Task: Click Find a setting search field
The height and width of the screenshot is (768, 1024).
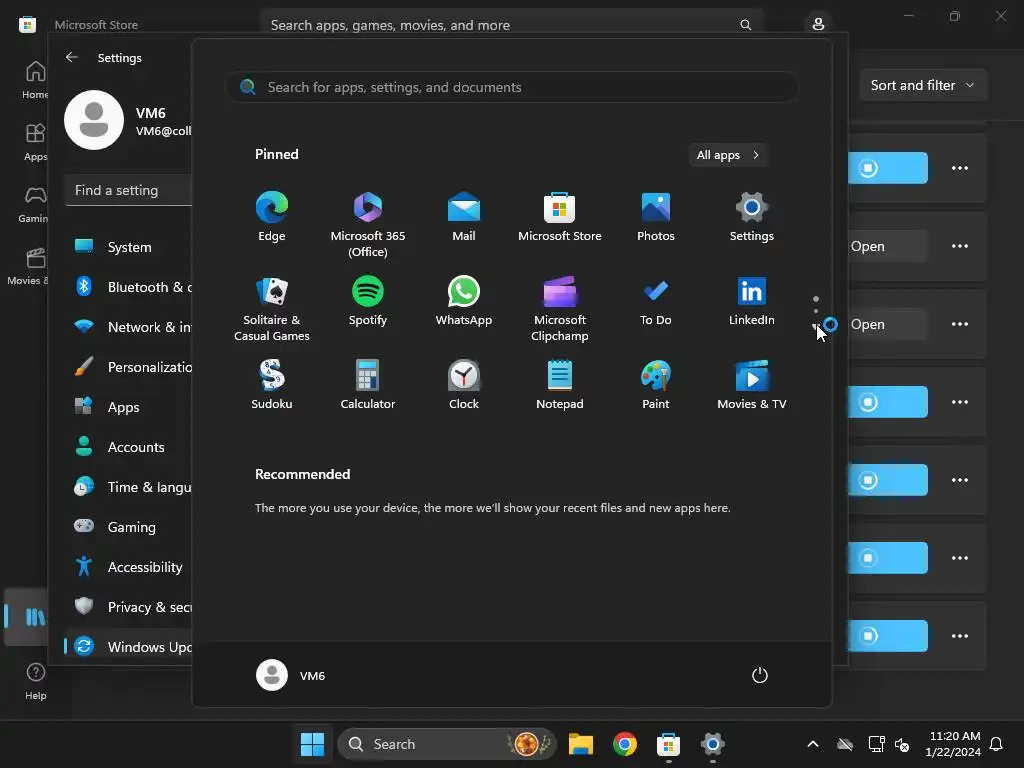Action: (129, 190)
